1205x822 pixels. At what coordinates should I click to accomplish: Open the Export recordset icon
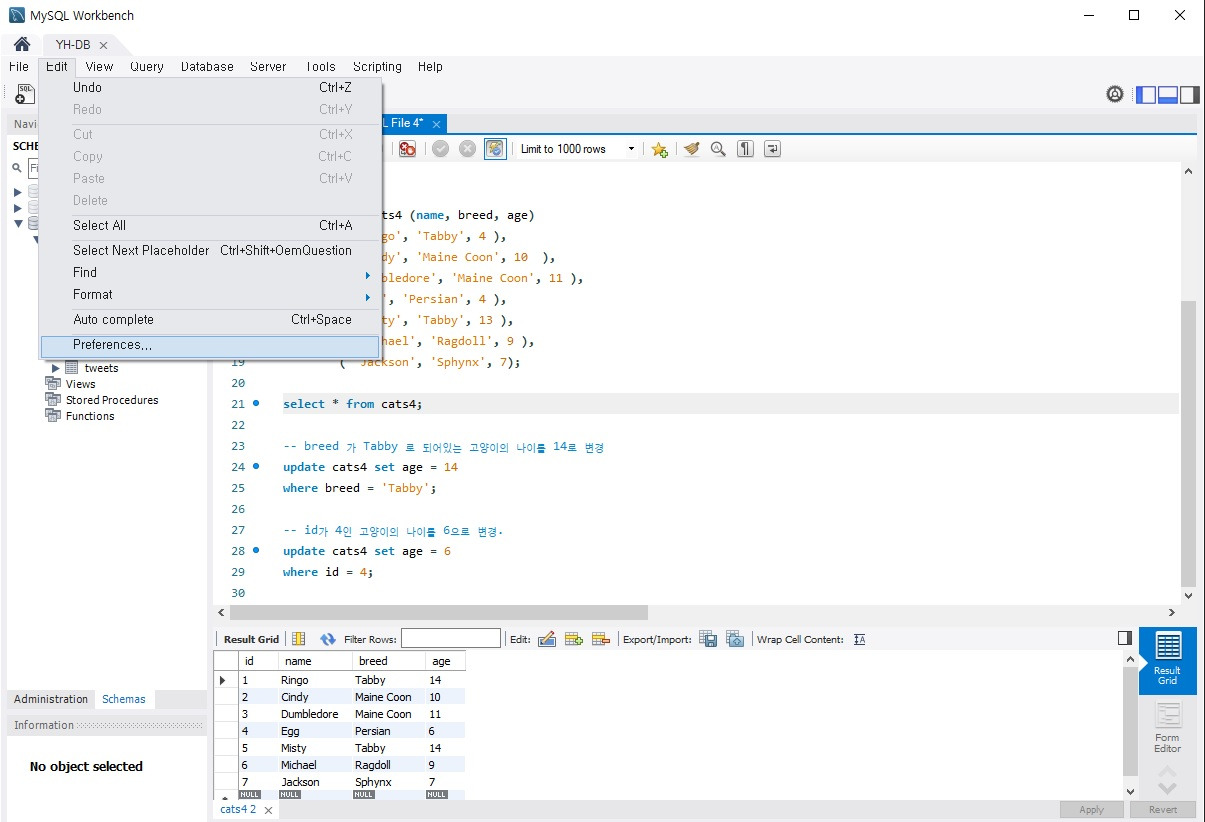tap(708, 638)
